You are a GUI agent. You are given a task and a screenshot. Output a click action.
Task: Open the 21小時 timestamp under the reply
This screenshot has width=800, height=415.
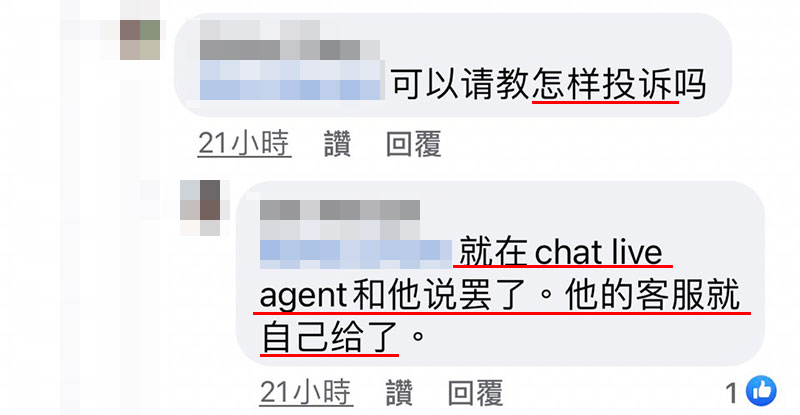[306, 392]
